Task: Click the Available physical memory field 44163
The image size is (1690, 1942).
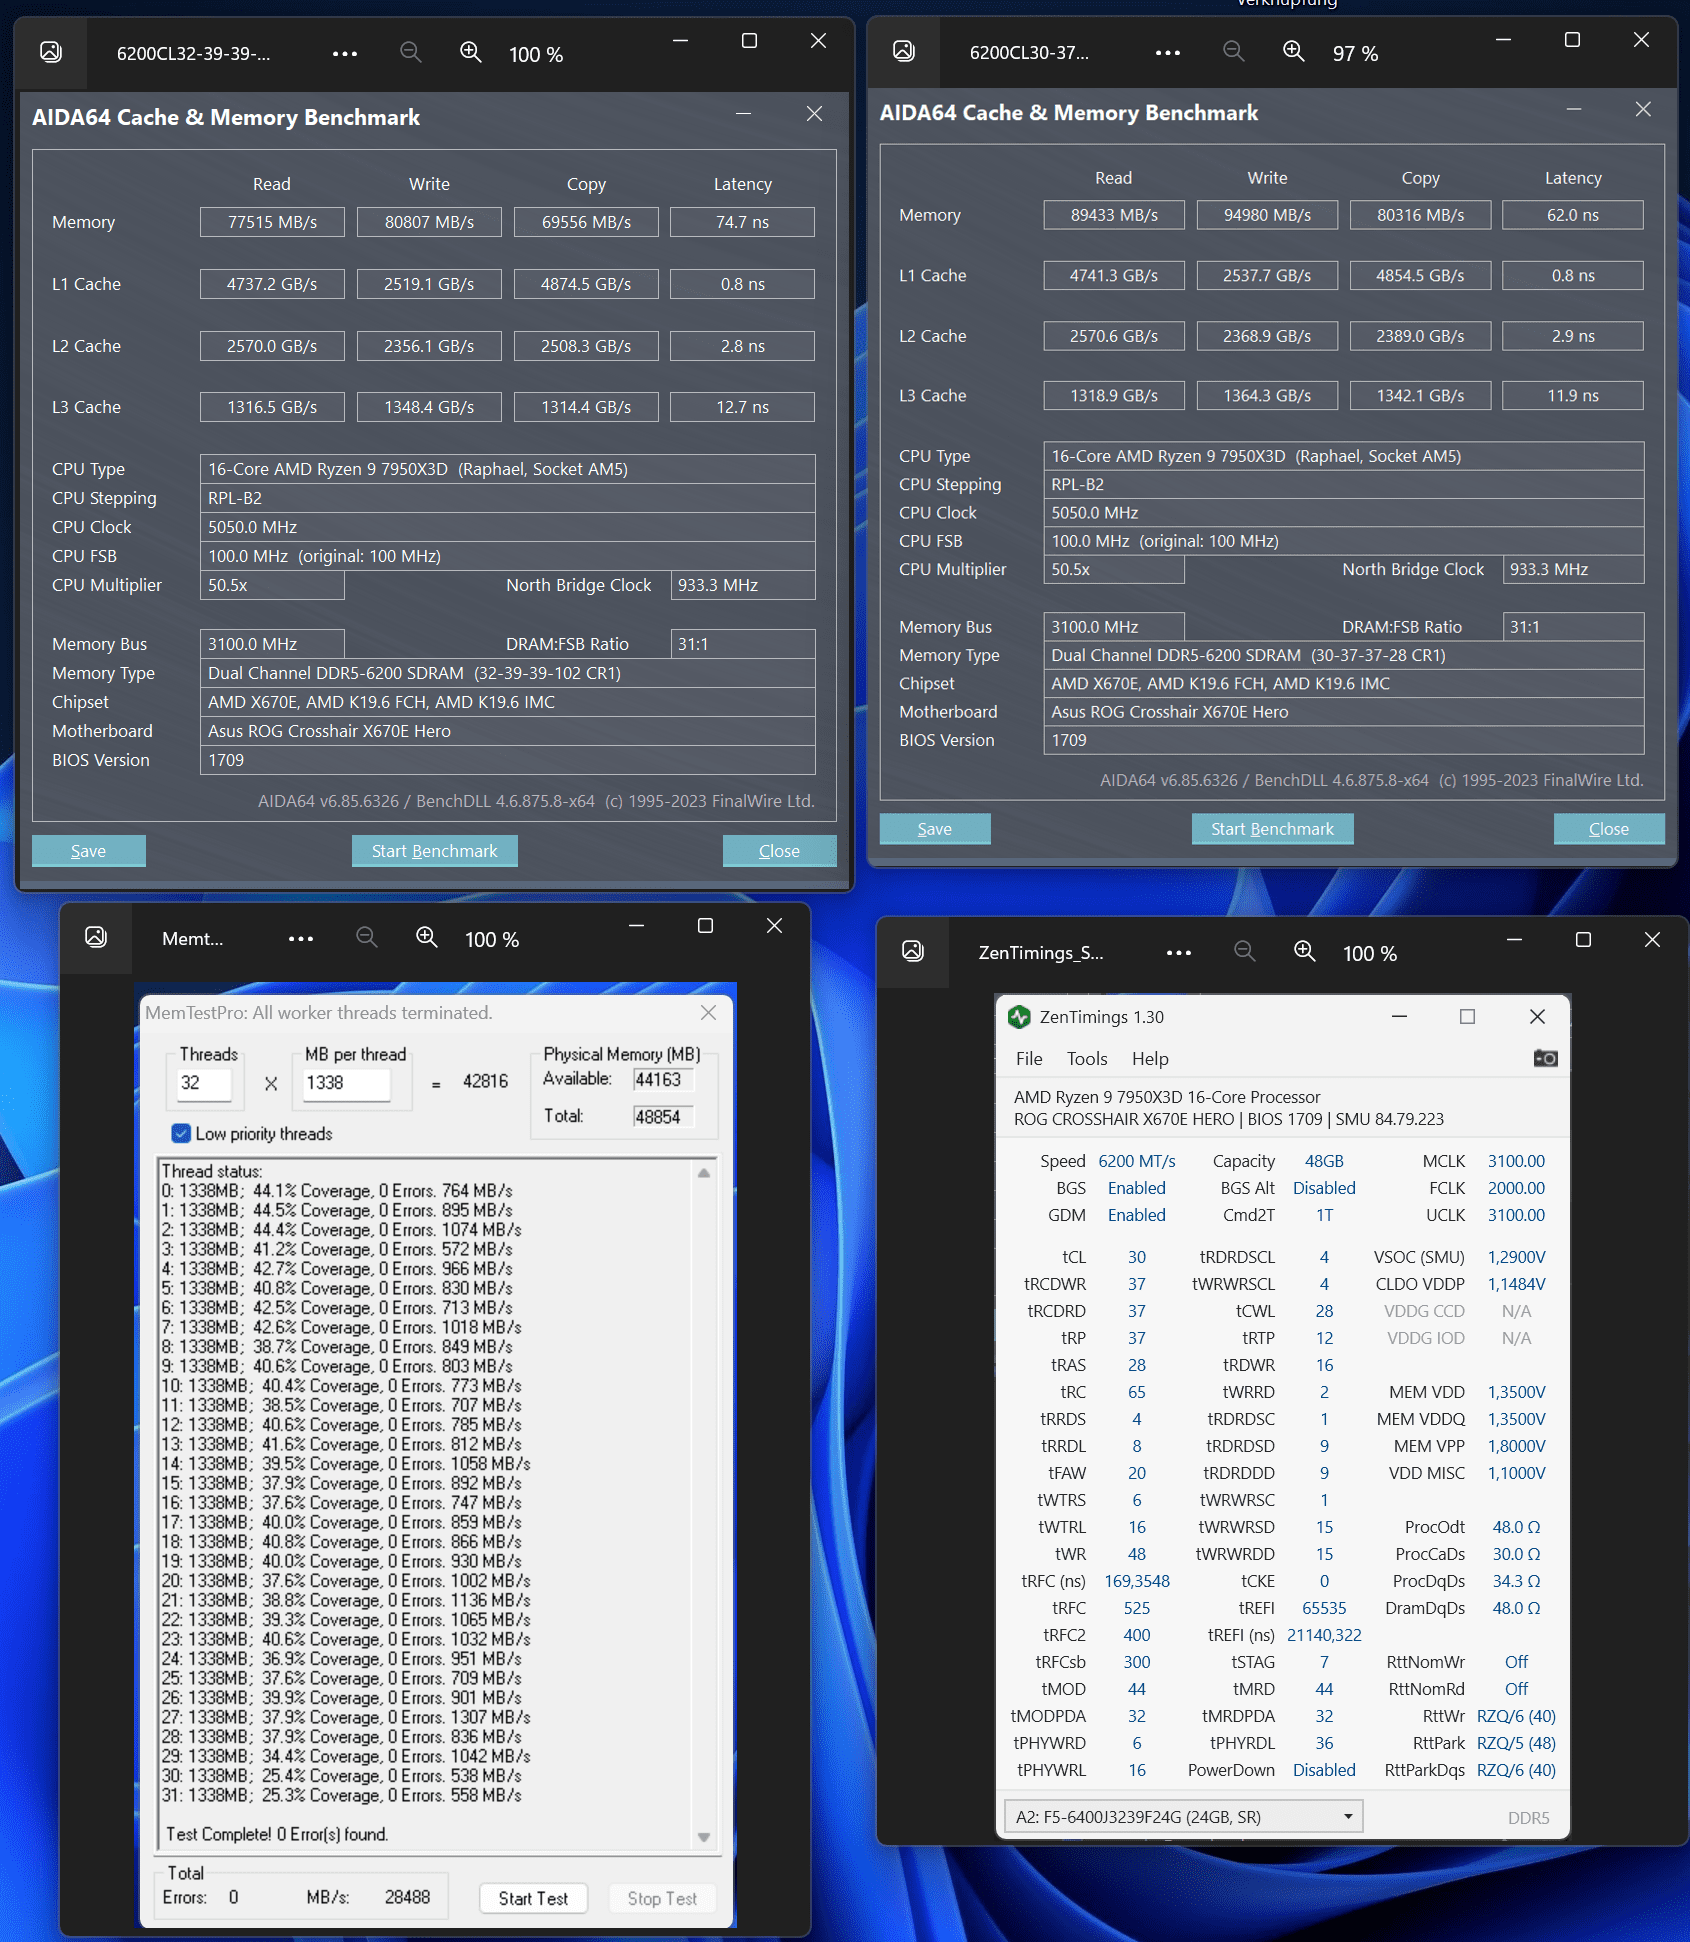Action: coord(663,1079)
